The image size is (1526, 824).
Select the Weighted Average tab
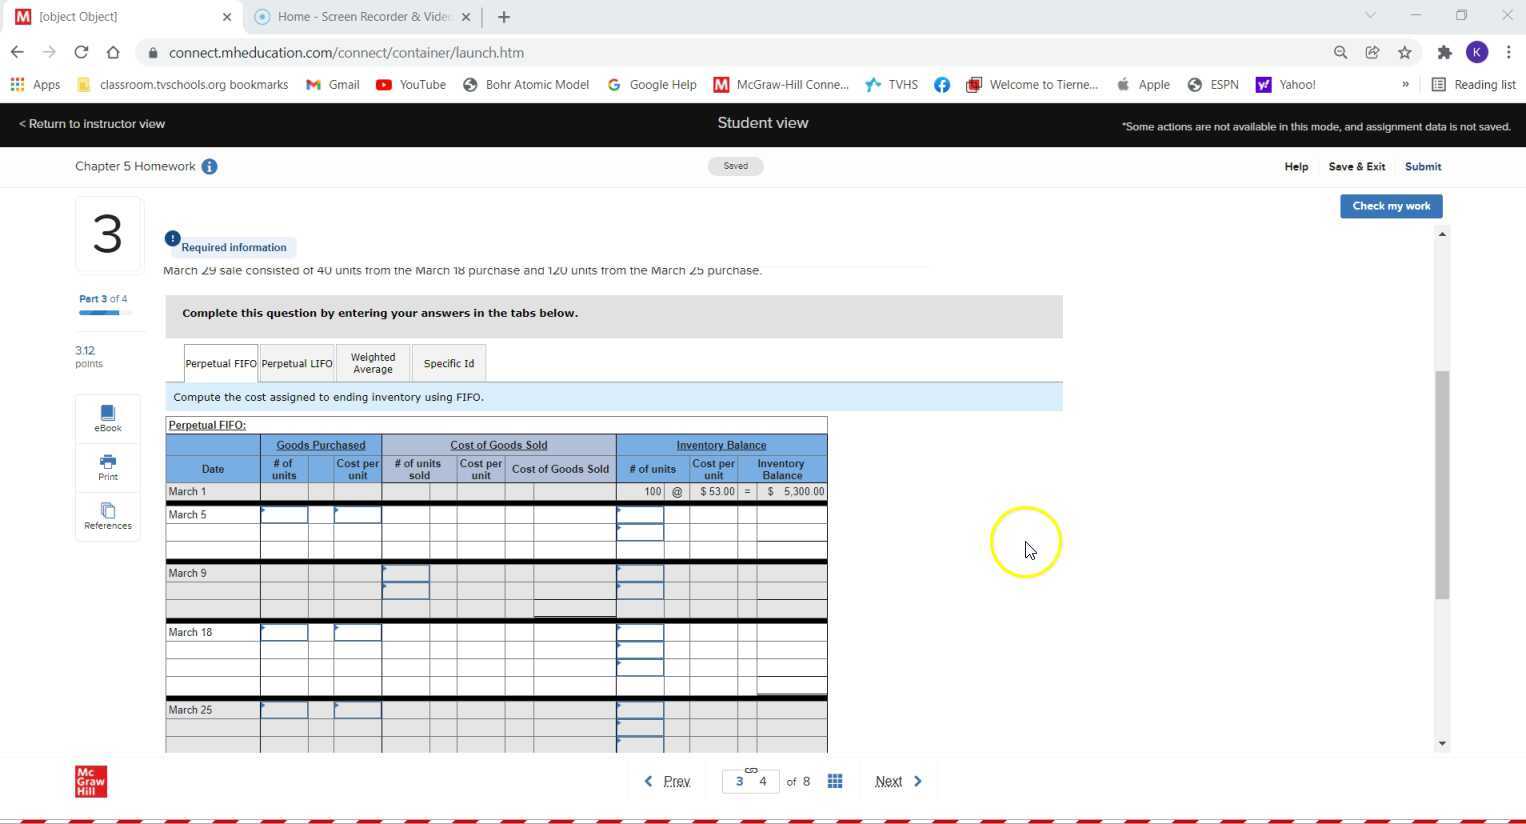click(373, 364)
